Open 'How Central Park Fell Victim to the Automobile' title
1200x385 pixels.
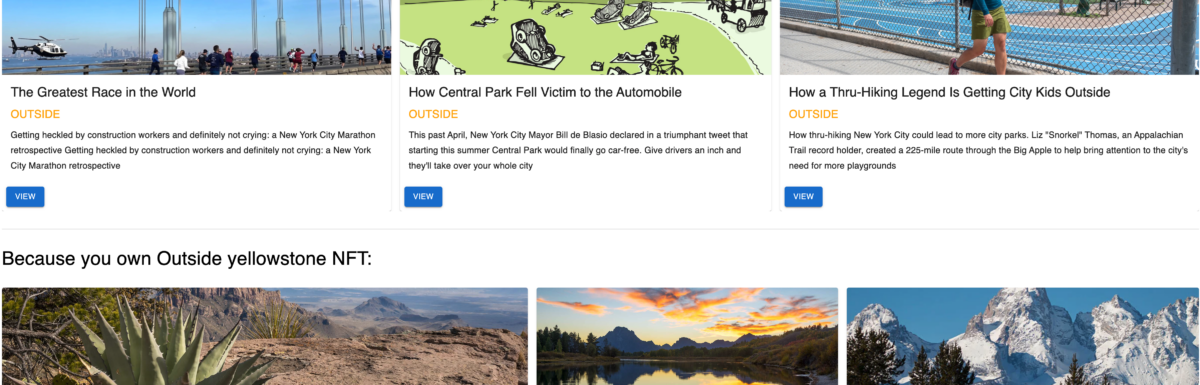tap(545, 92)
